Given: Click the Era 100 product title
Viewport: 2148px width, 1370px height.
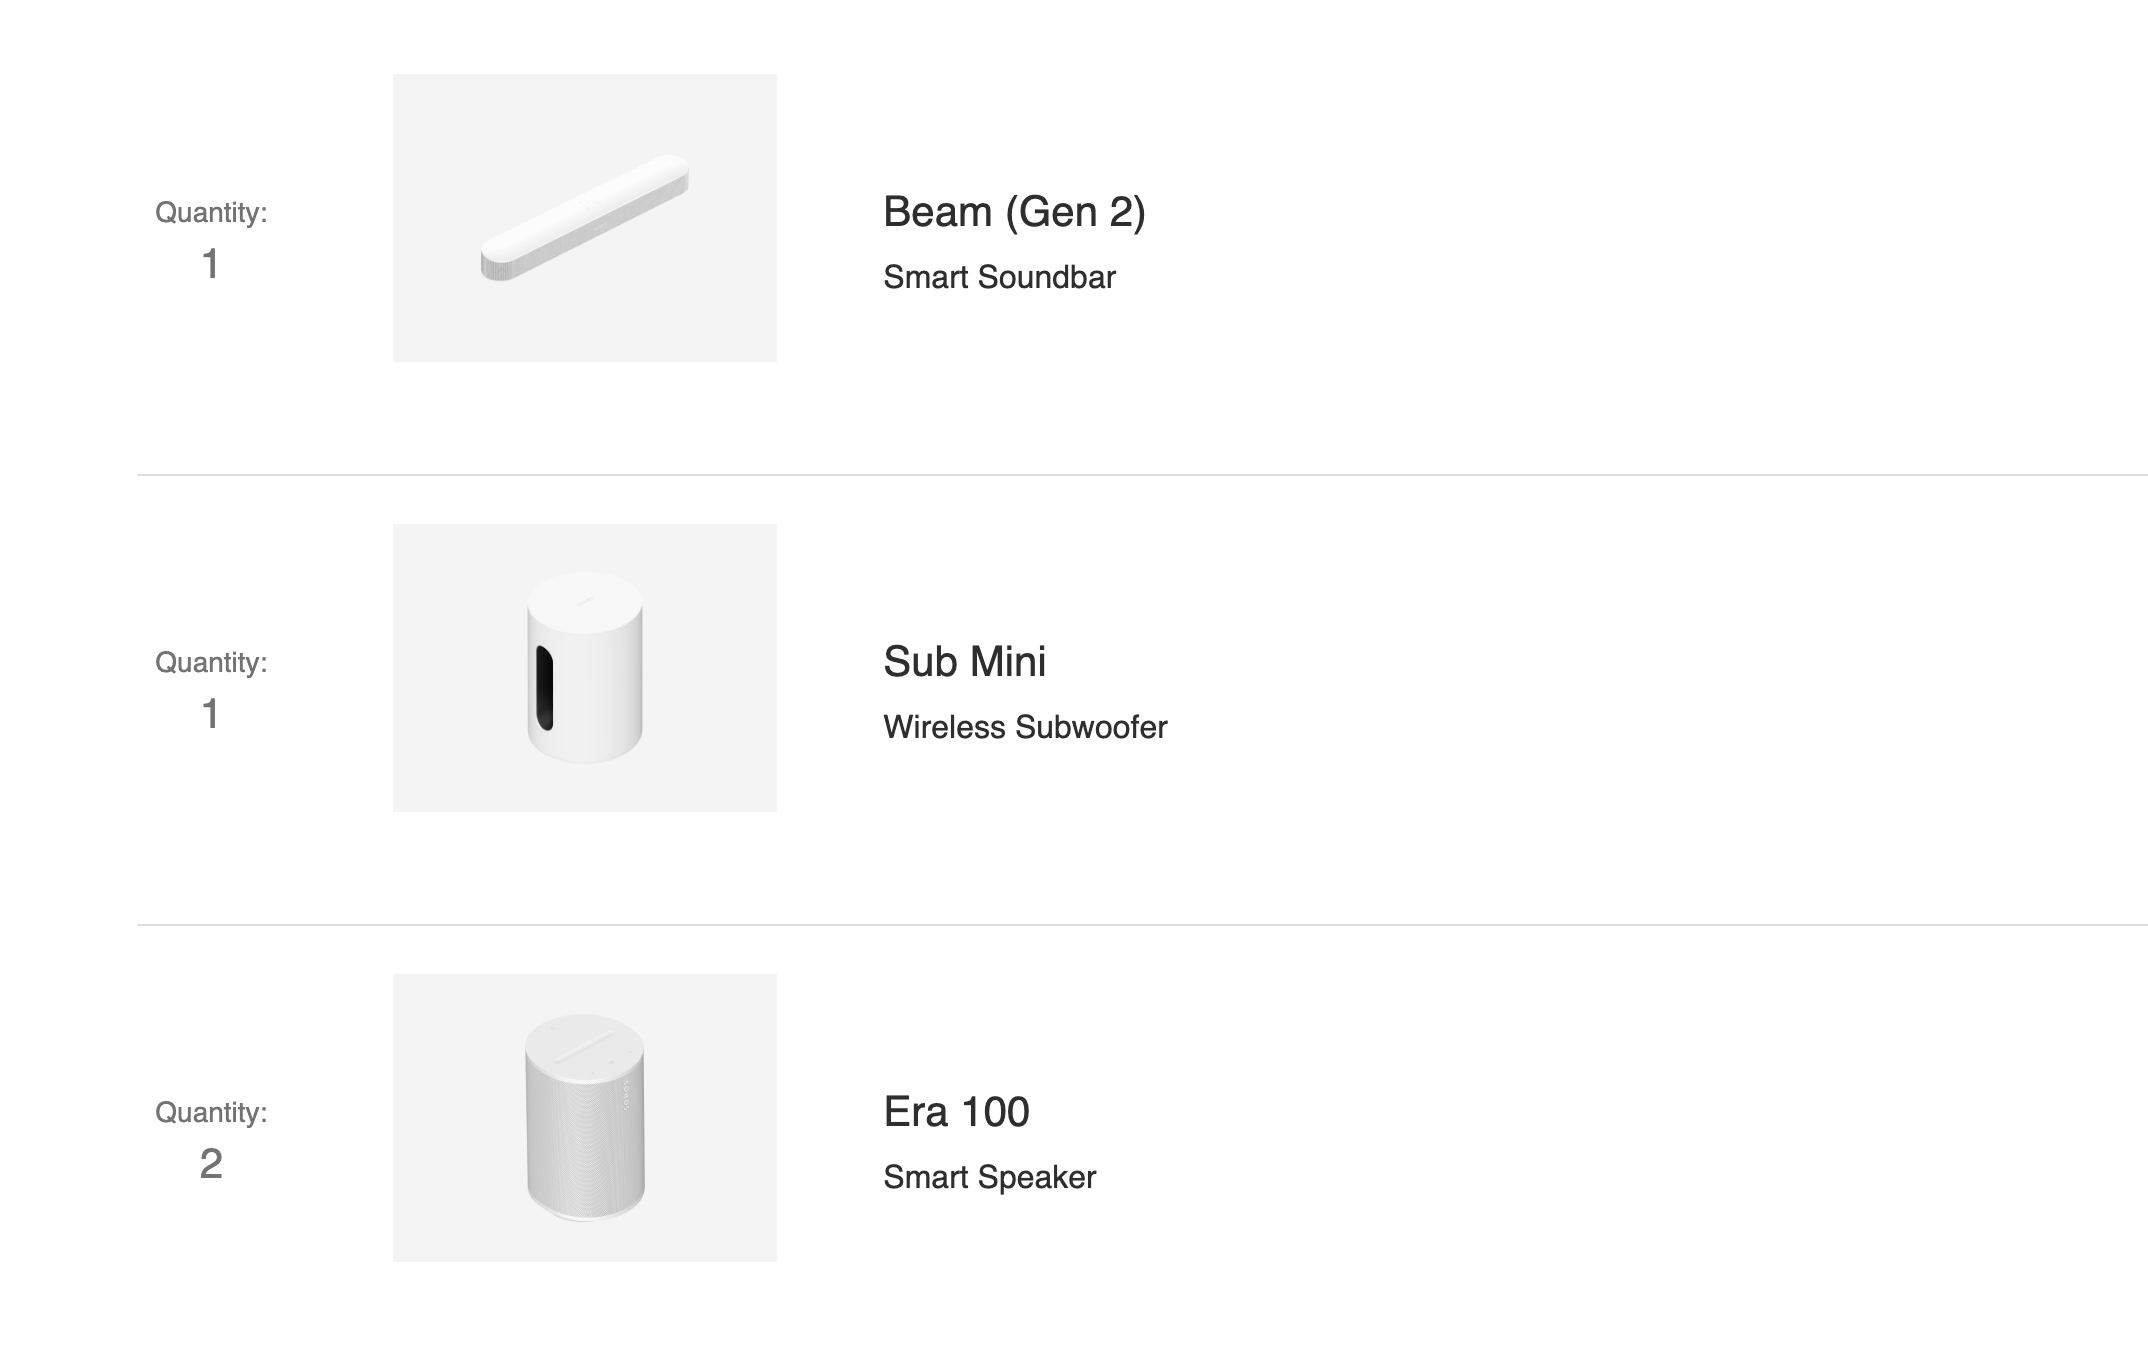Looking at the screenshot, I should pyautogui.click(x=956, y=1112).
